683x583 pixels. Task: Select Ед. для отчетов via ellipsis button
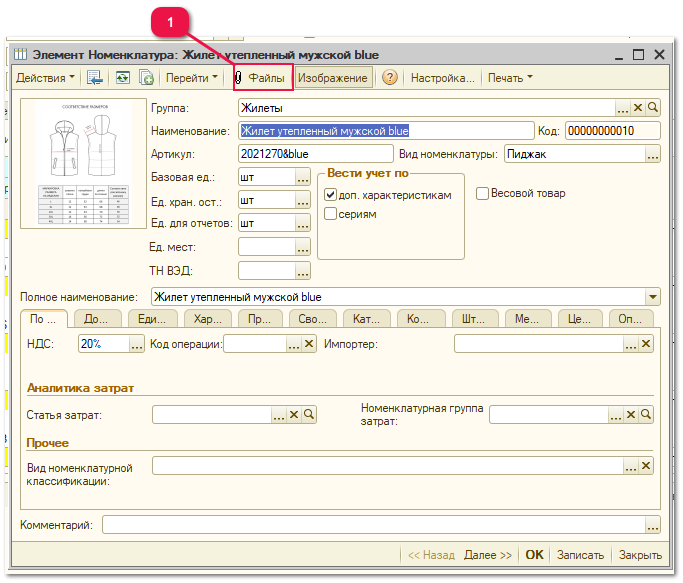tap(303, 223)
